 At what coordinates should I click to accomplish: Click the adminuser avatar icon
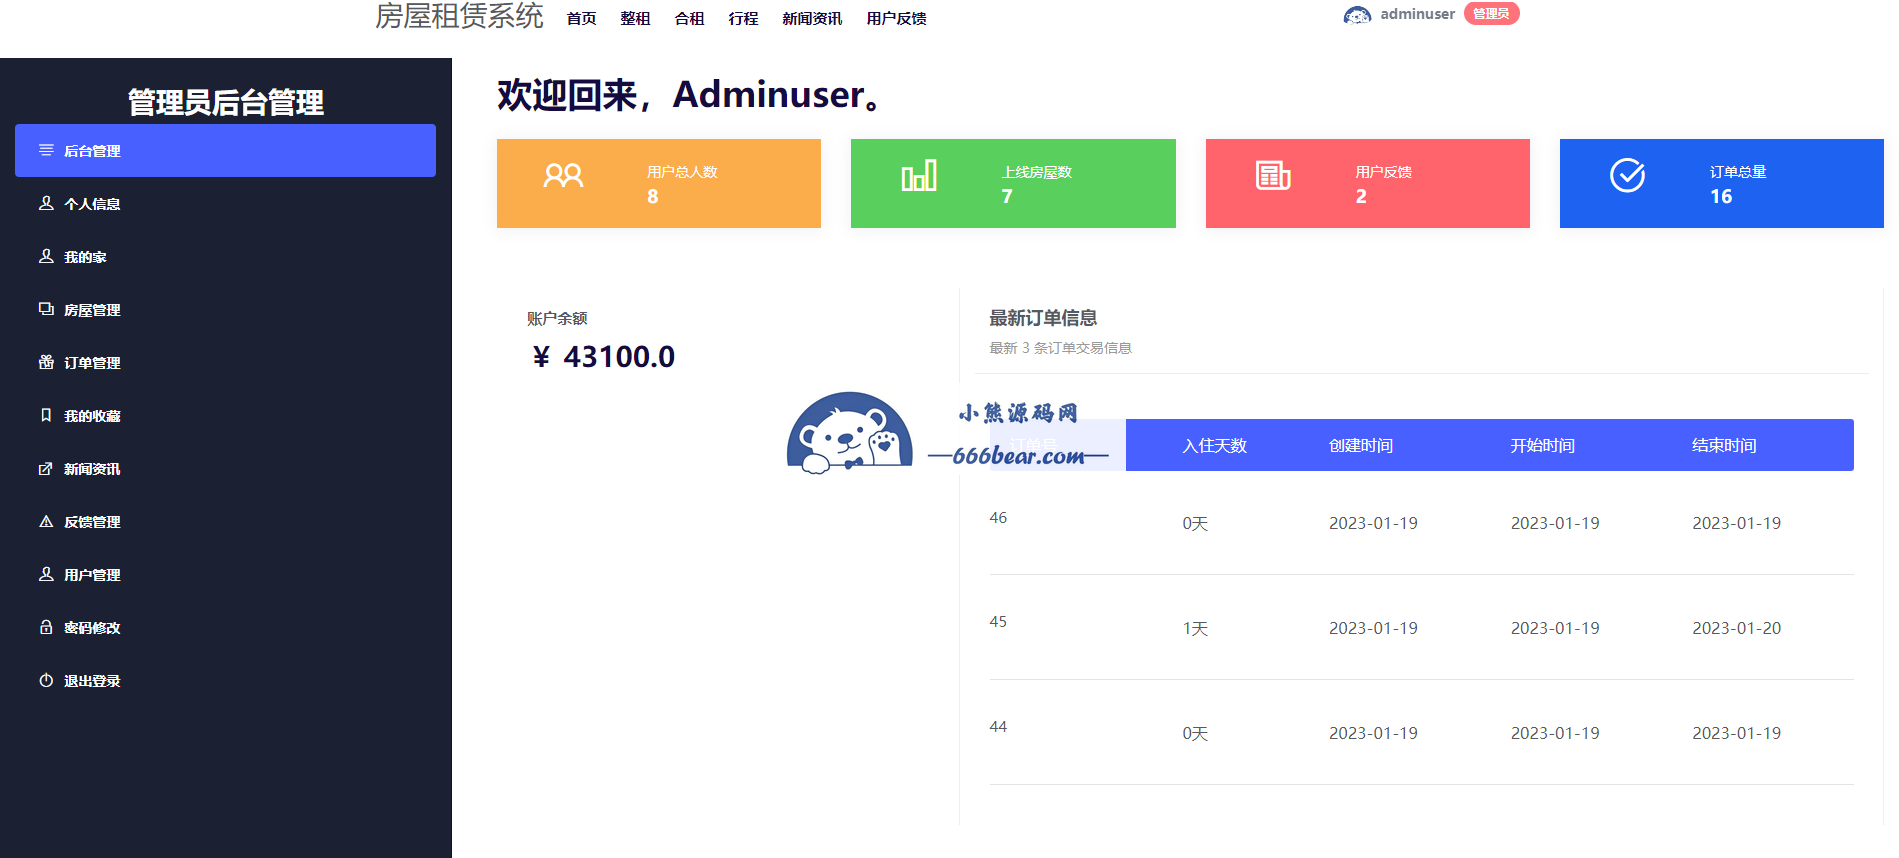(x=1357, y=15)
